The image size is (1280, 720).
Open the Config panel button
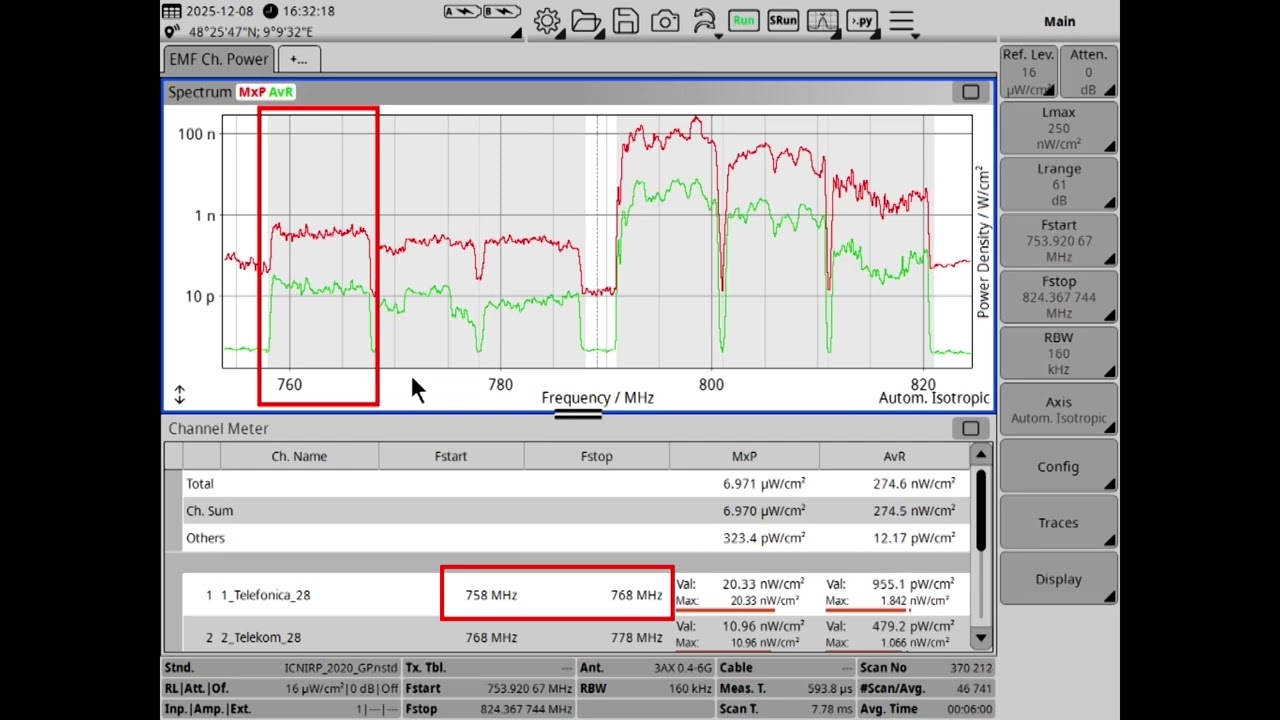(1057, 466)
